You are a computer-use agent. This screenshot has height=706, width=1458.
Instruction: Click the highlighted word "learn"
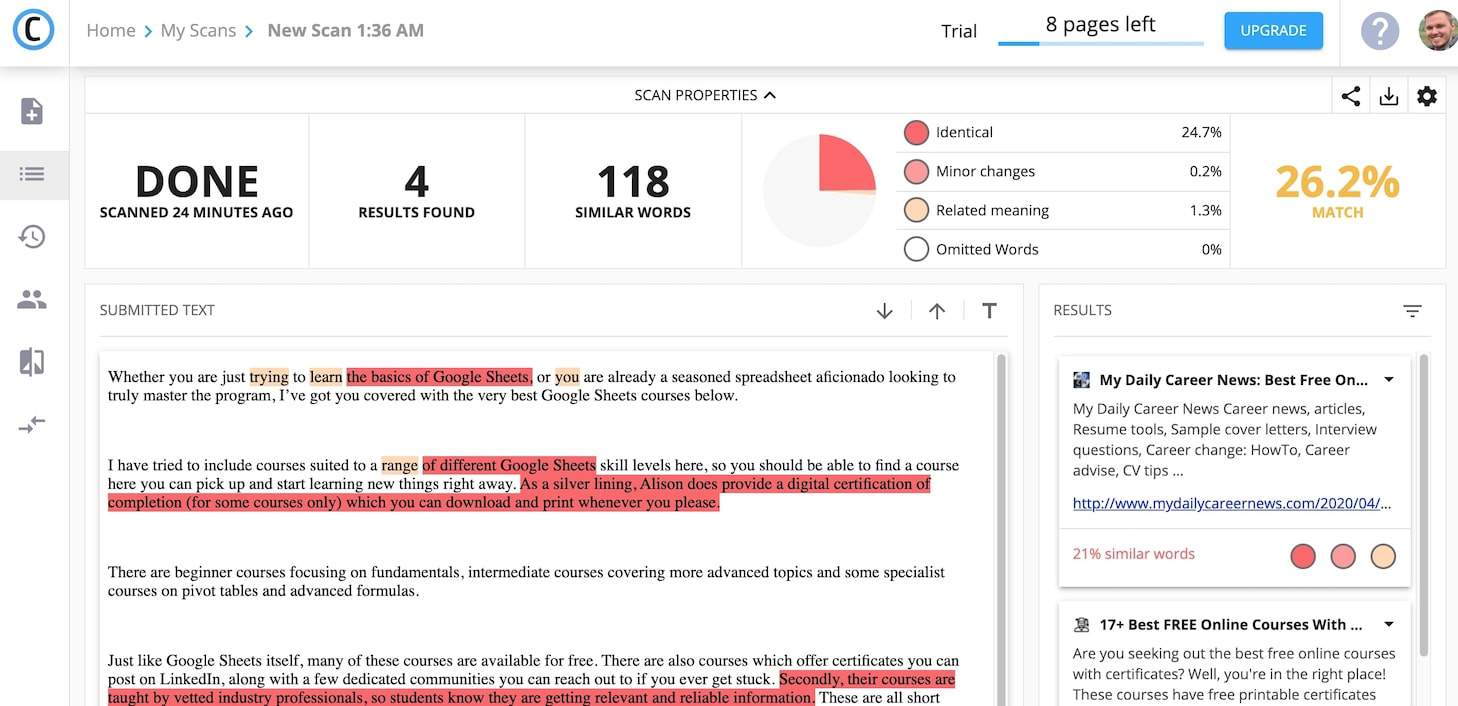click(326, 378)
